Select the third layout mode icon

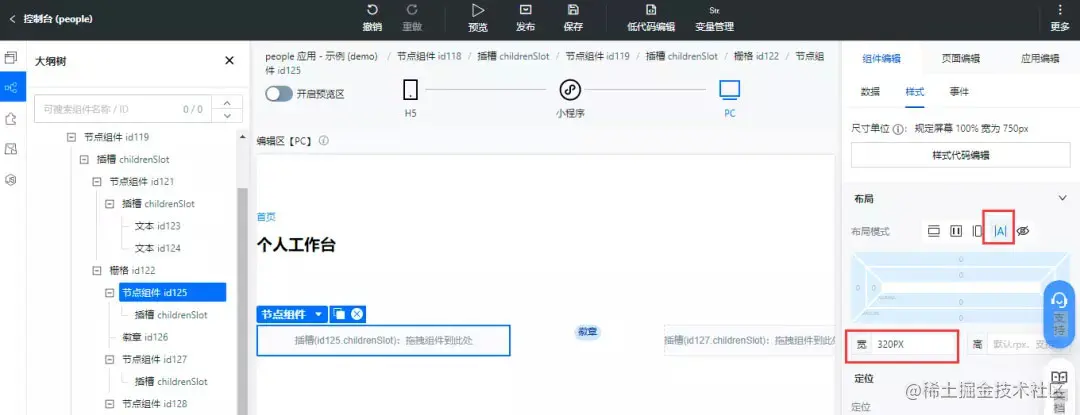(x=977, y=231)
